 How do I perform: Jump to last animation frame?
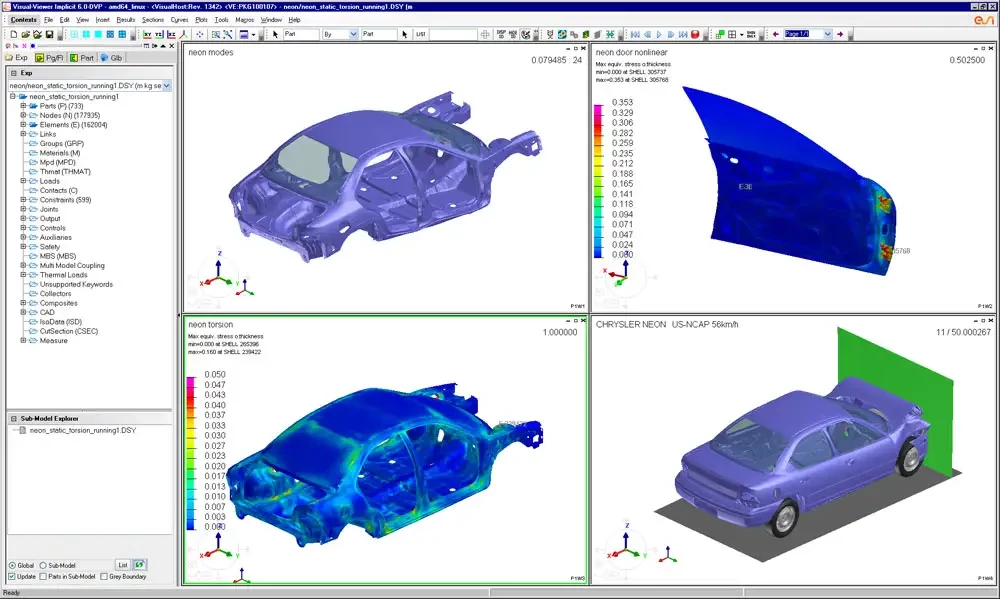[x=683, y=34]
